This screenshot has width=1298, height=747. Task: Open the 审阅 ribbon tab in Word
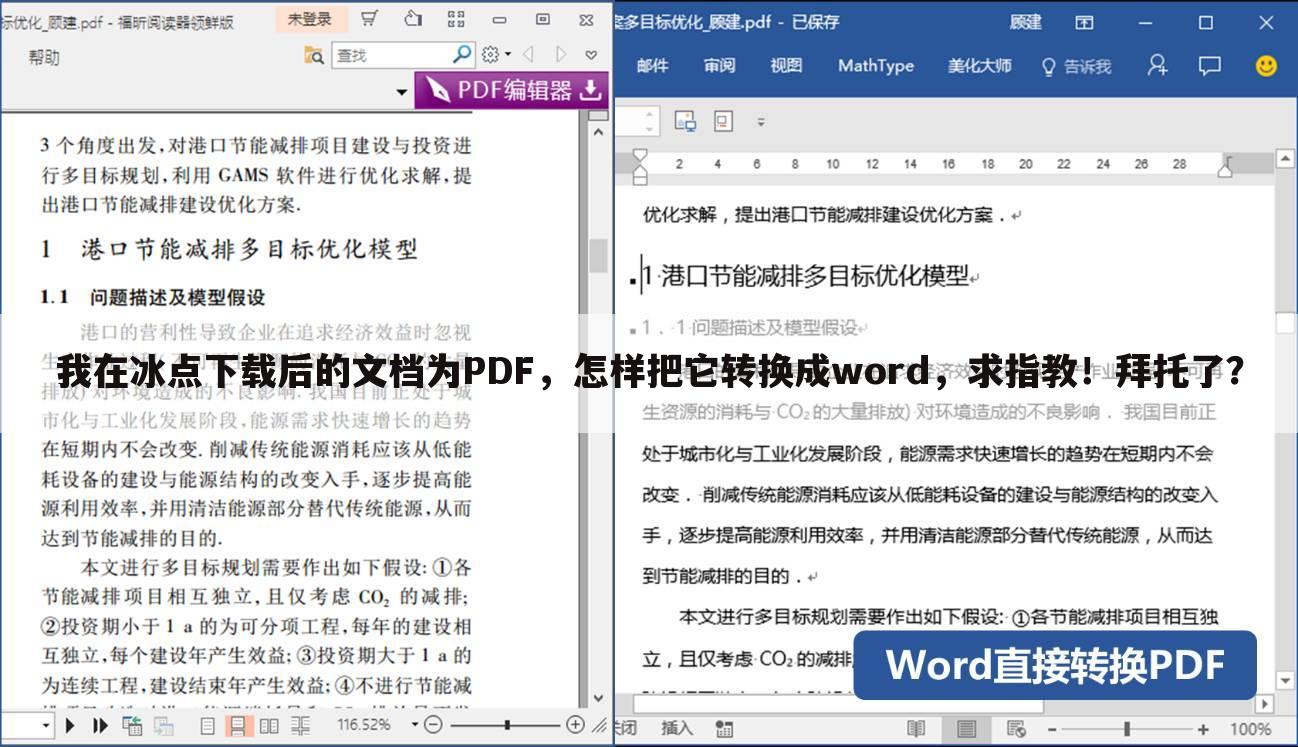[x=719, y=66]
